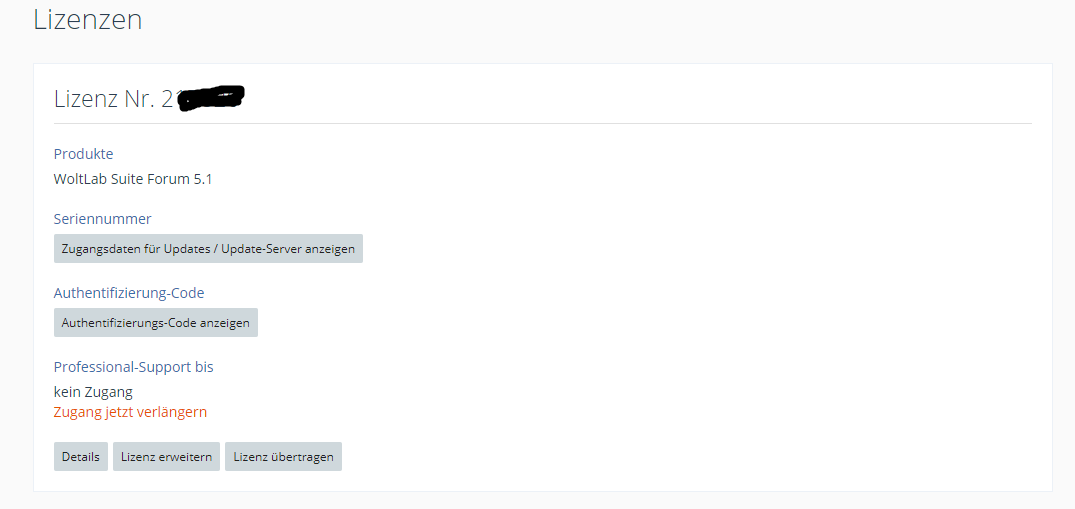The width and height of the screenshot is (1075, 509).
Task: Click the 'Authentifizierung-Code' label
Action: 128,293
